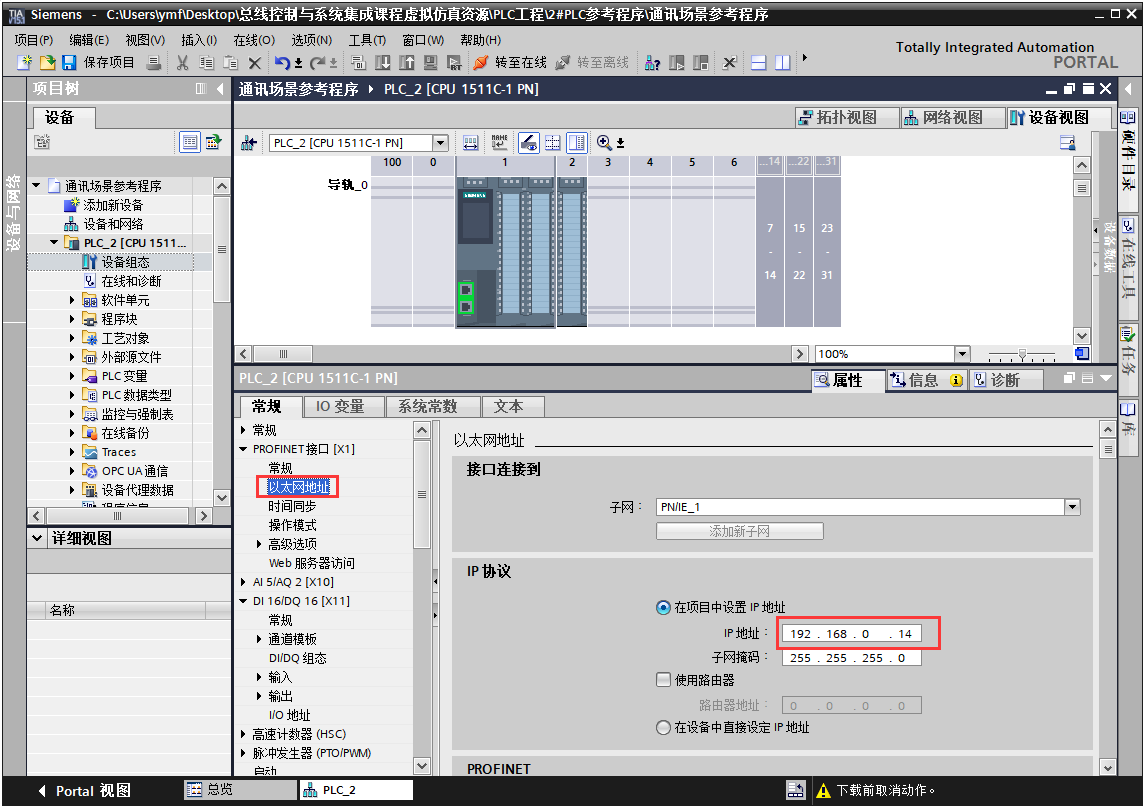This screenshot has width=1145, height=808.
Task: Click the switch to network view icon
Action: (x=249, y=142)
